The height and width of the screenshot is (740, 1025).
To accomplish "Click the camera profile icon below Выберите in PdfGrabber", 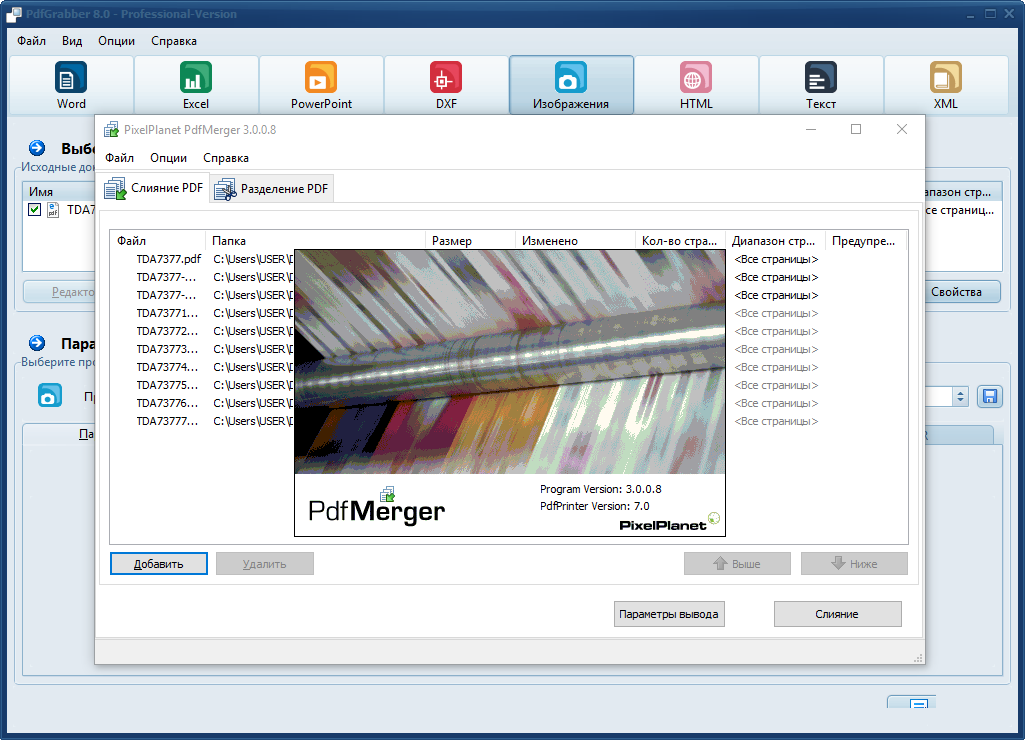I will click(x=50, y=395).
